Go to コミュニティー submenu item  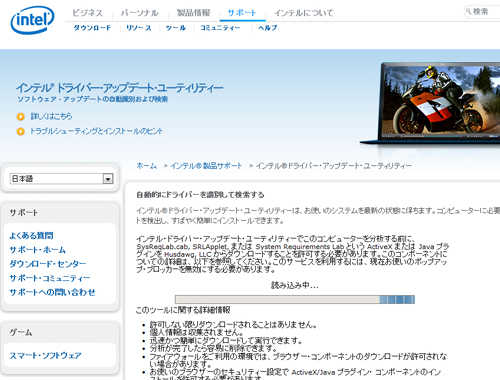[x=220, y=28]
